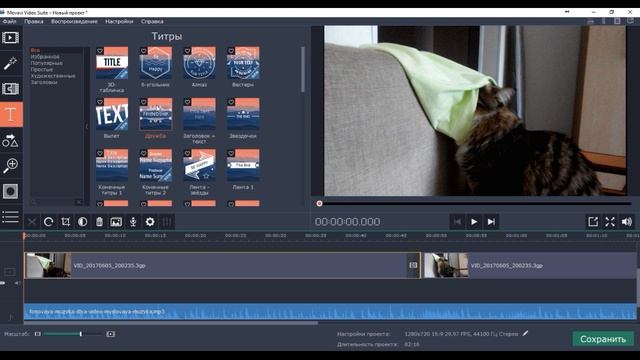Switch preview to fullscreen
Screen dimensions: 640x360
pyautogui.click(x=610, y=222)
